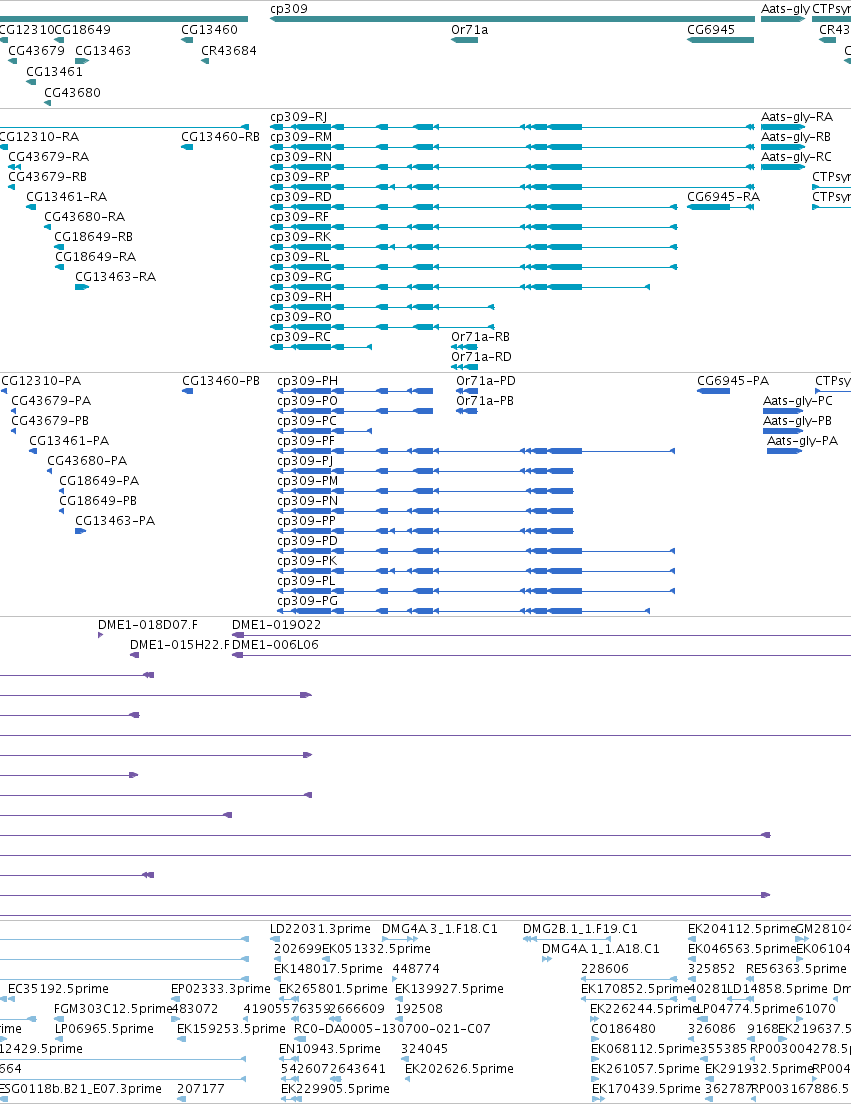Viewport: 851px width, 1104px height.
Task: Pick transcript cp309-RO
Action: (301, 317)
